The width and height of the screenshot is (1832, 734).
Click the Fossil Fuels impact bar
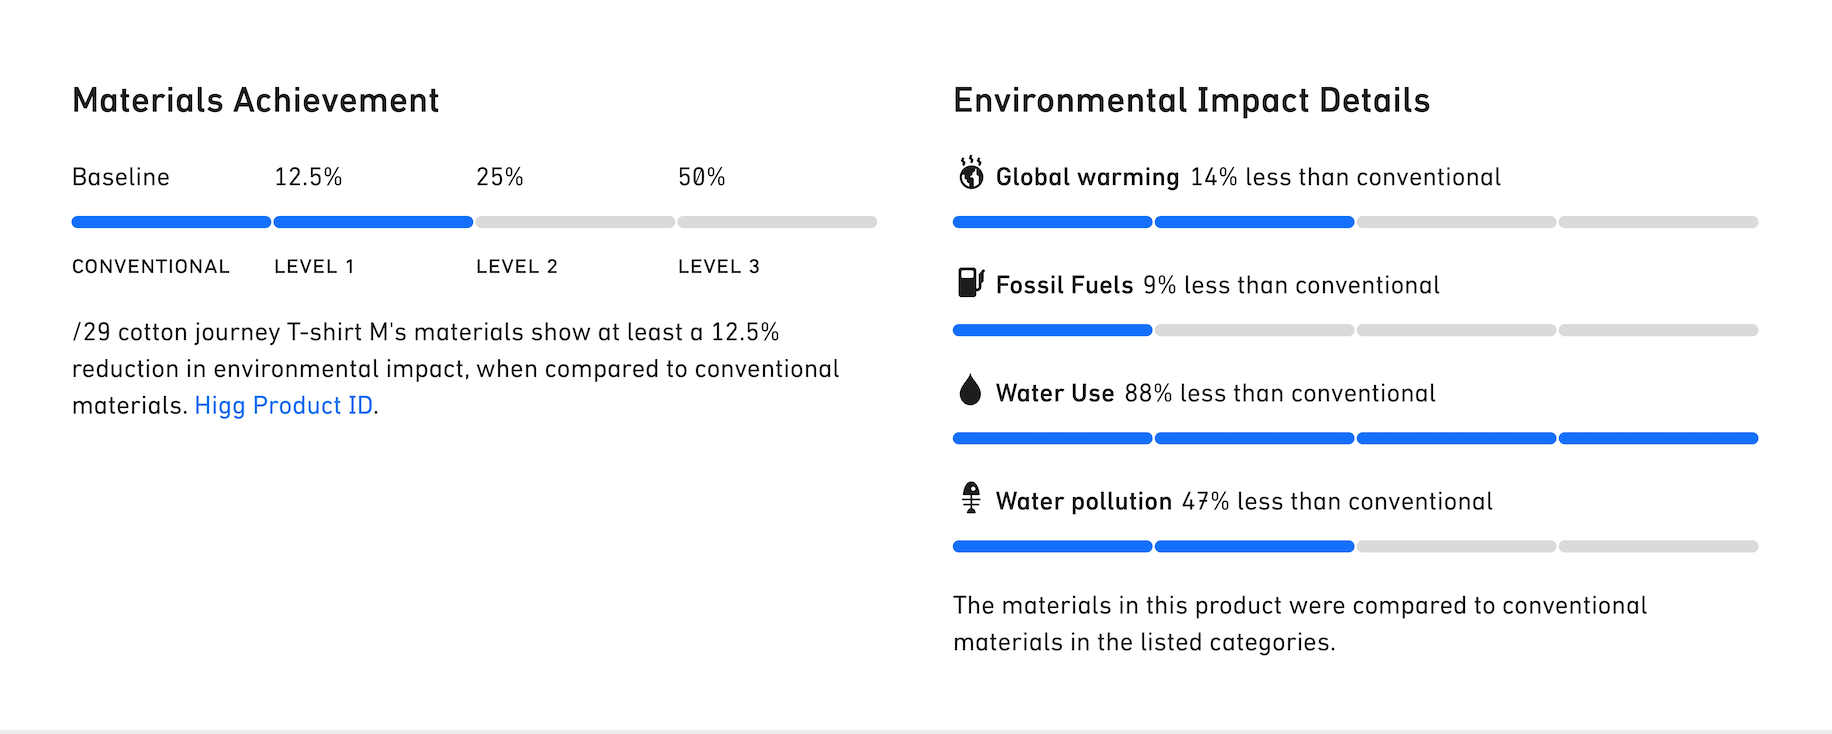coord(1355,330)
